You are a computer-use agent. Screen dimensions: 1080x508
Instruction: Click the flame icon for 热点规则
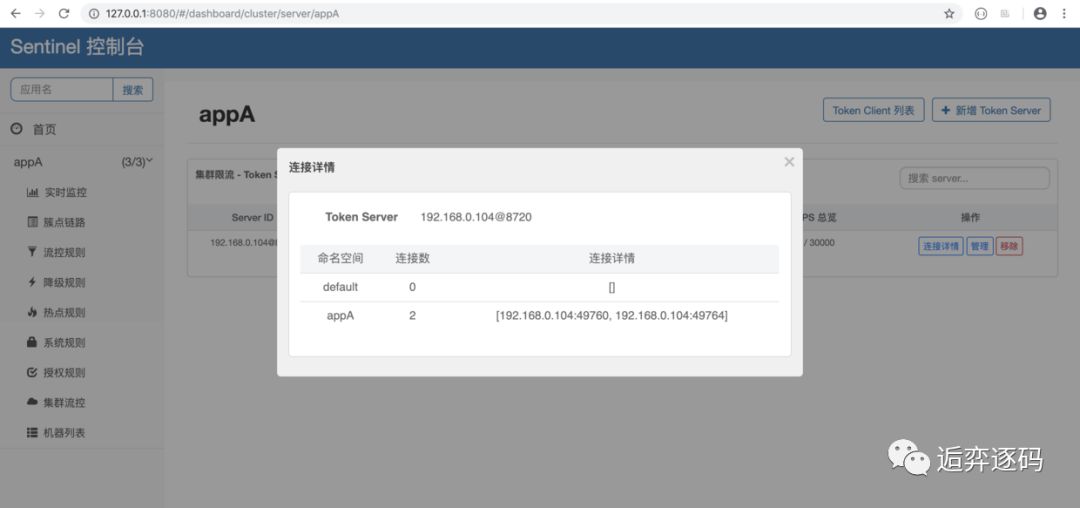pos(32,312)
